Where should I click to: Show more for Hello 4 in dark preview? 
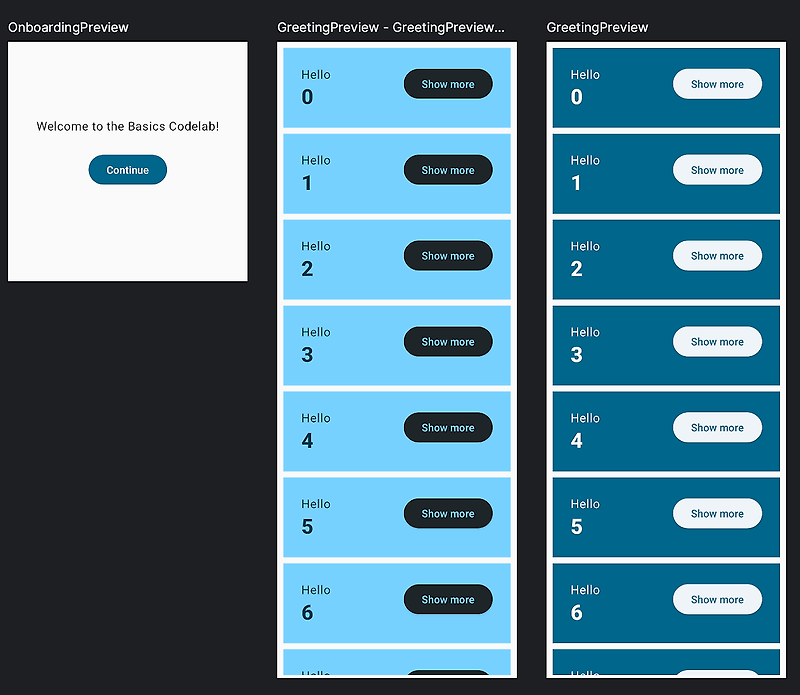[717, 428]
